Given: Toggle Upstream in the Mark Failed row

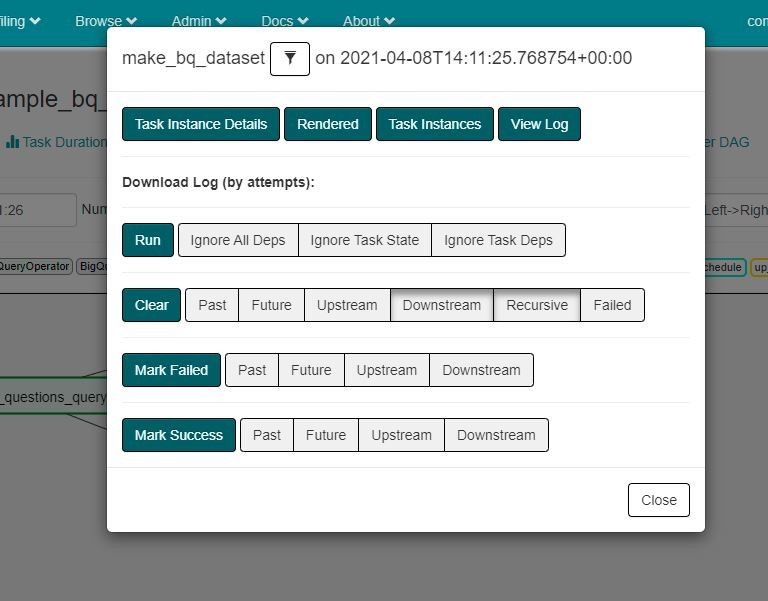Looking at the screenshot, I should tap(387, 370).
